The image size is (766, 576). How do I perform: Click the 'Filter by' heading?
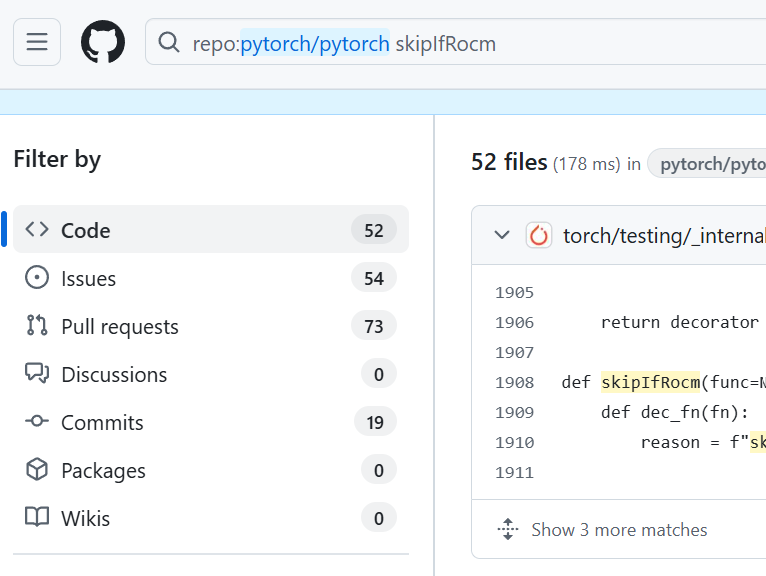[x=57, y=159]
